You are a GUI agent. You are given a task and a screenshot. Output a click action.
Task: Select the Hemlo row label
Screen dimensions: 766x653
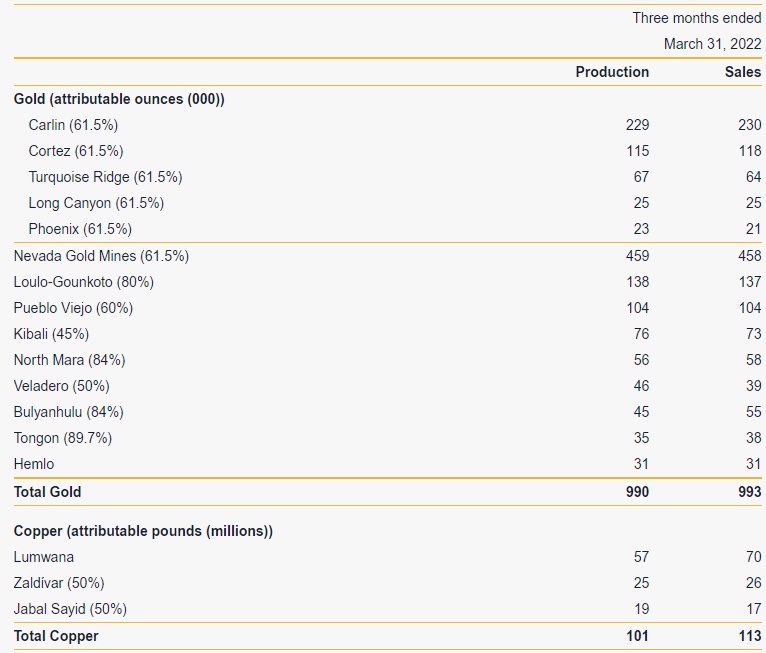pos(34,464)
